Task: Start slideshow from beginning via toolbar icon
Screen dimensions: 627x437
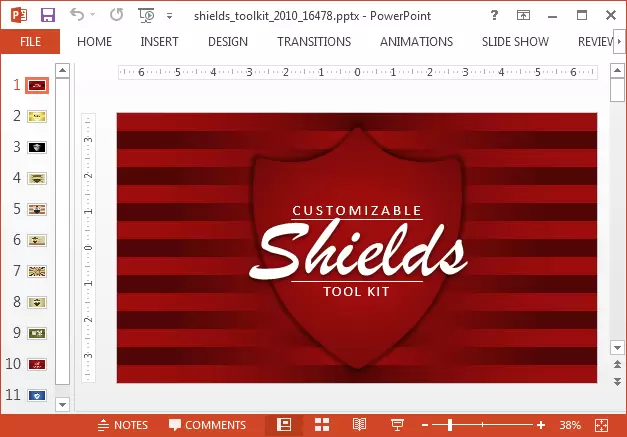Action: (146, 16)
